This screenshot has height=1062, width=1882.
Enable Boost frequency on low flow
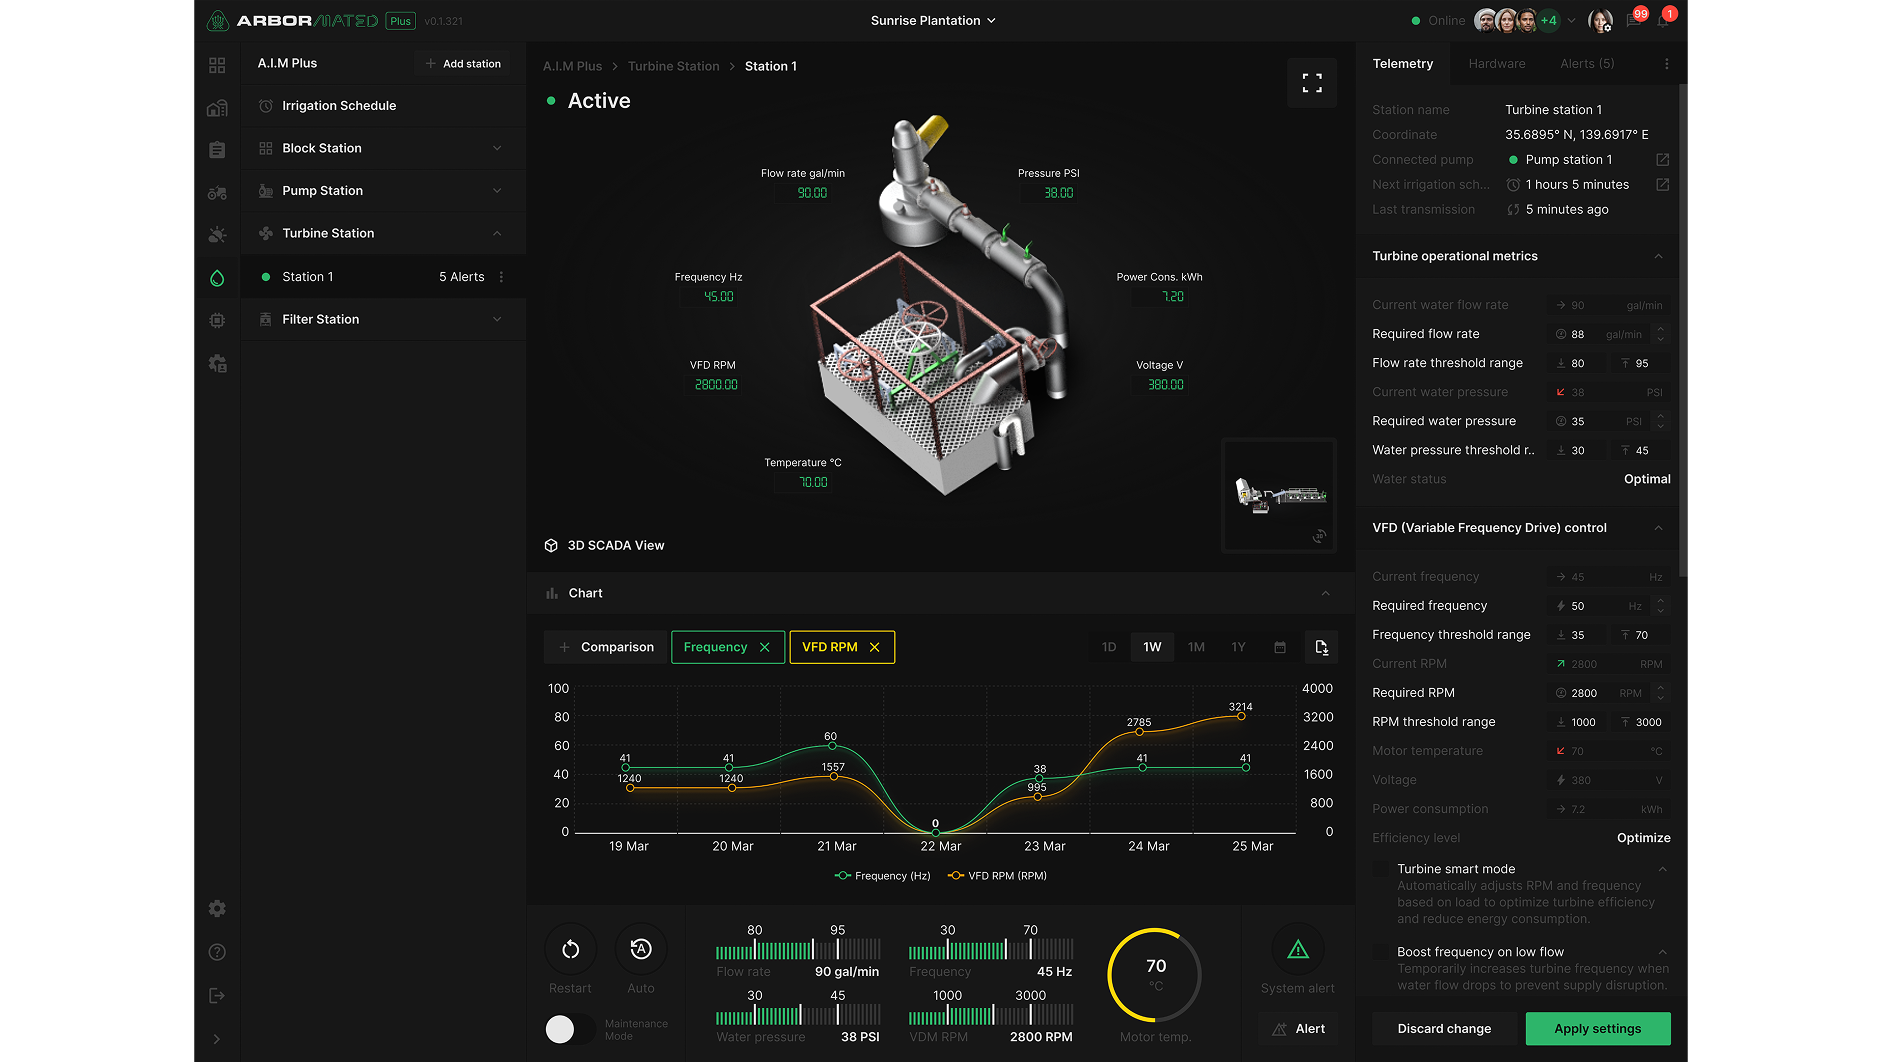click(1381, 952)
